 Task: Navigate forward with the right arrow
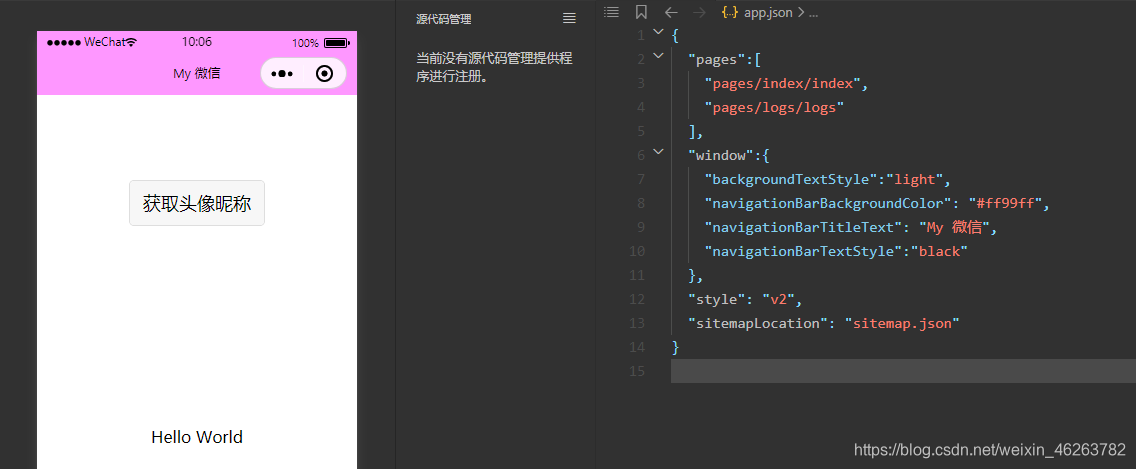[699, 12]
